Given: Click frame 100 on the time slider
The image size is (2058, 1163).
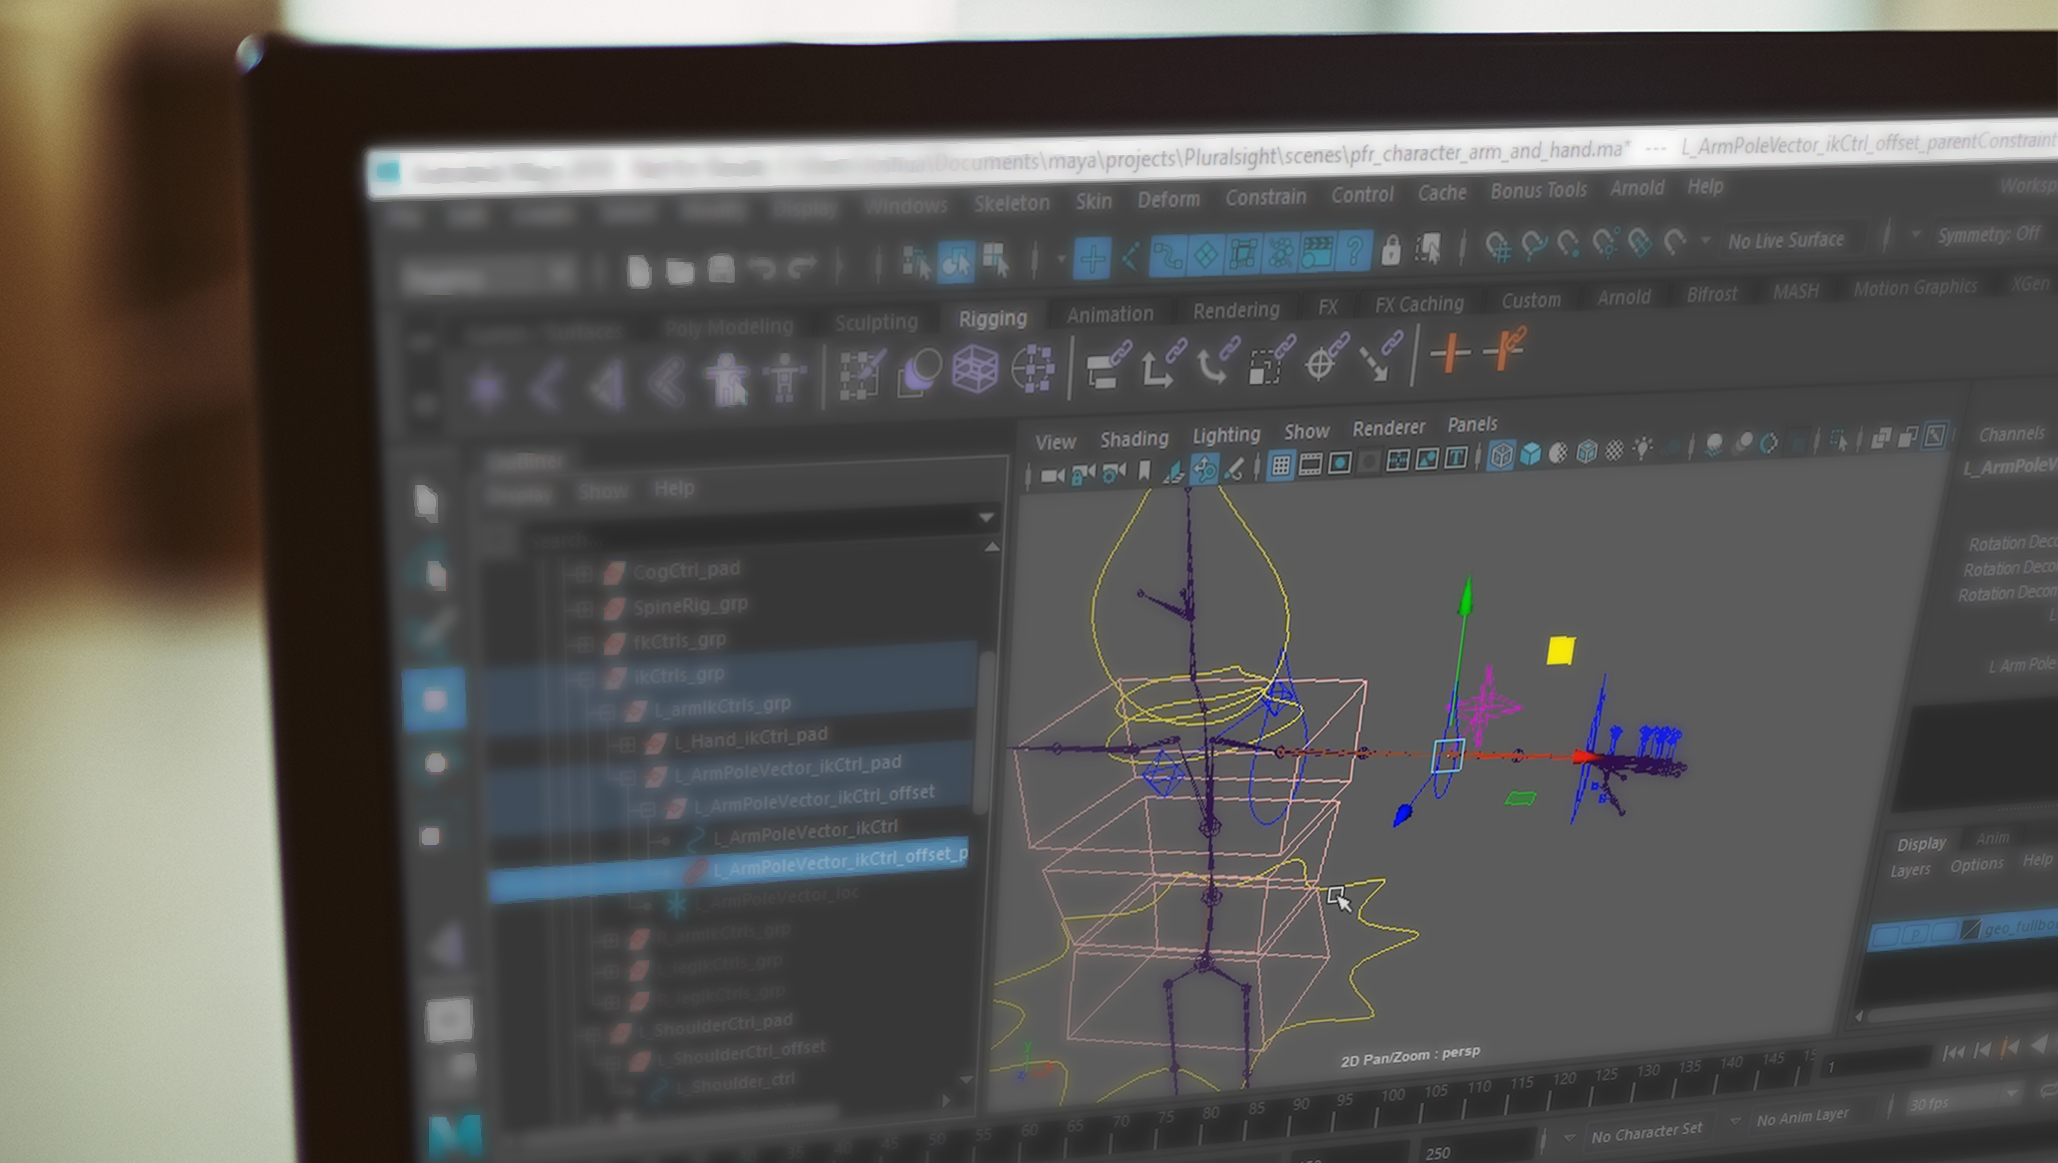Looking at the screenshot, I should click(1392, 1096).
